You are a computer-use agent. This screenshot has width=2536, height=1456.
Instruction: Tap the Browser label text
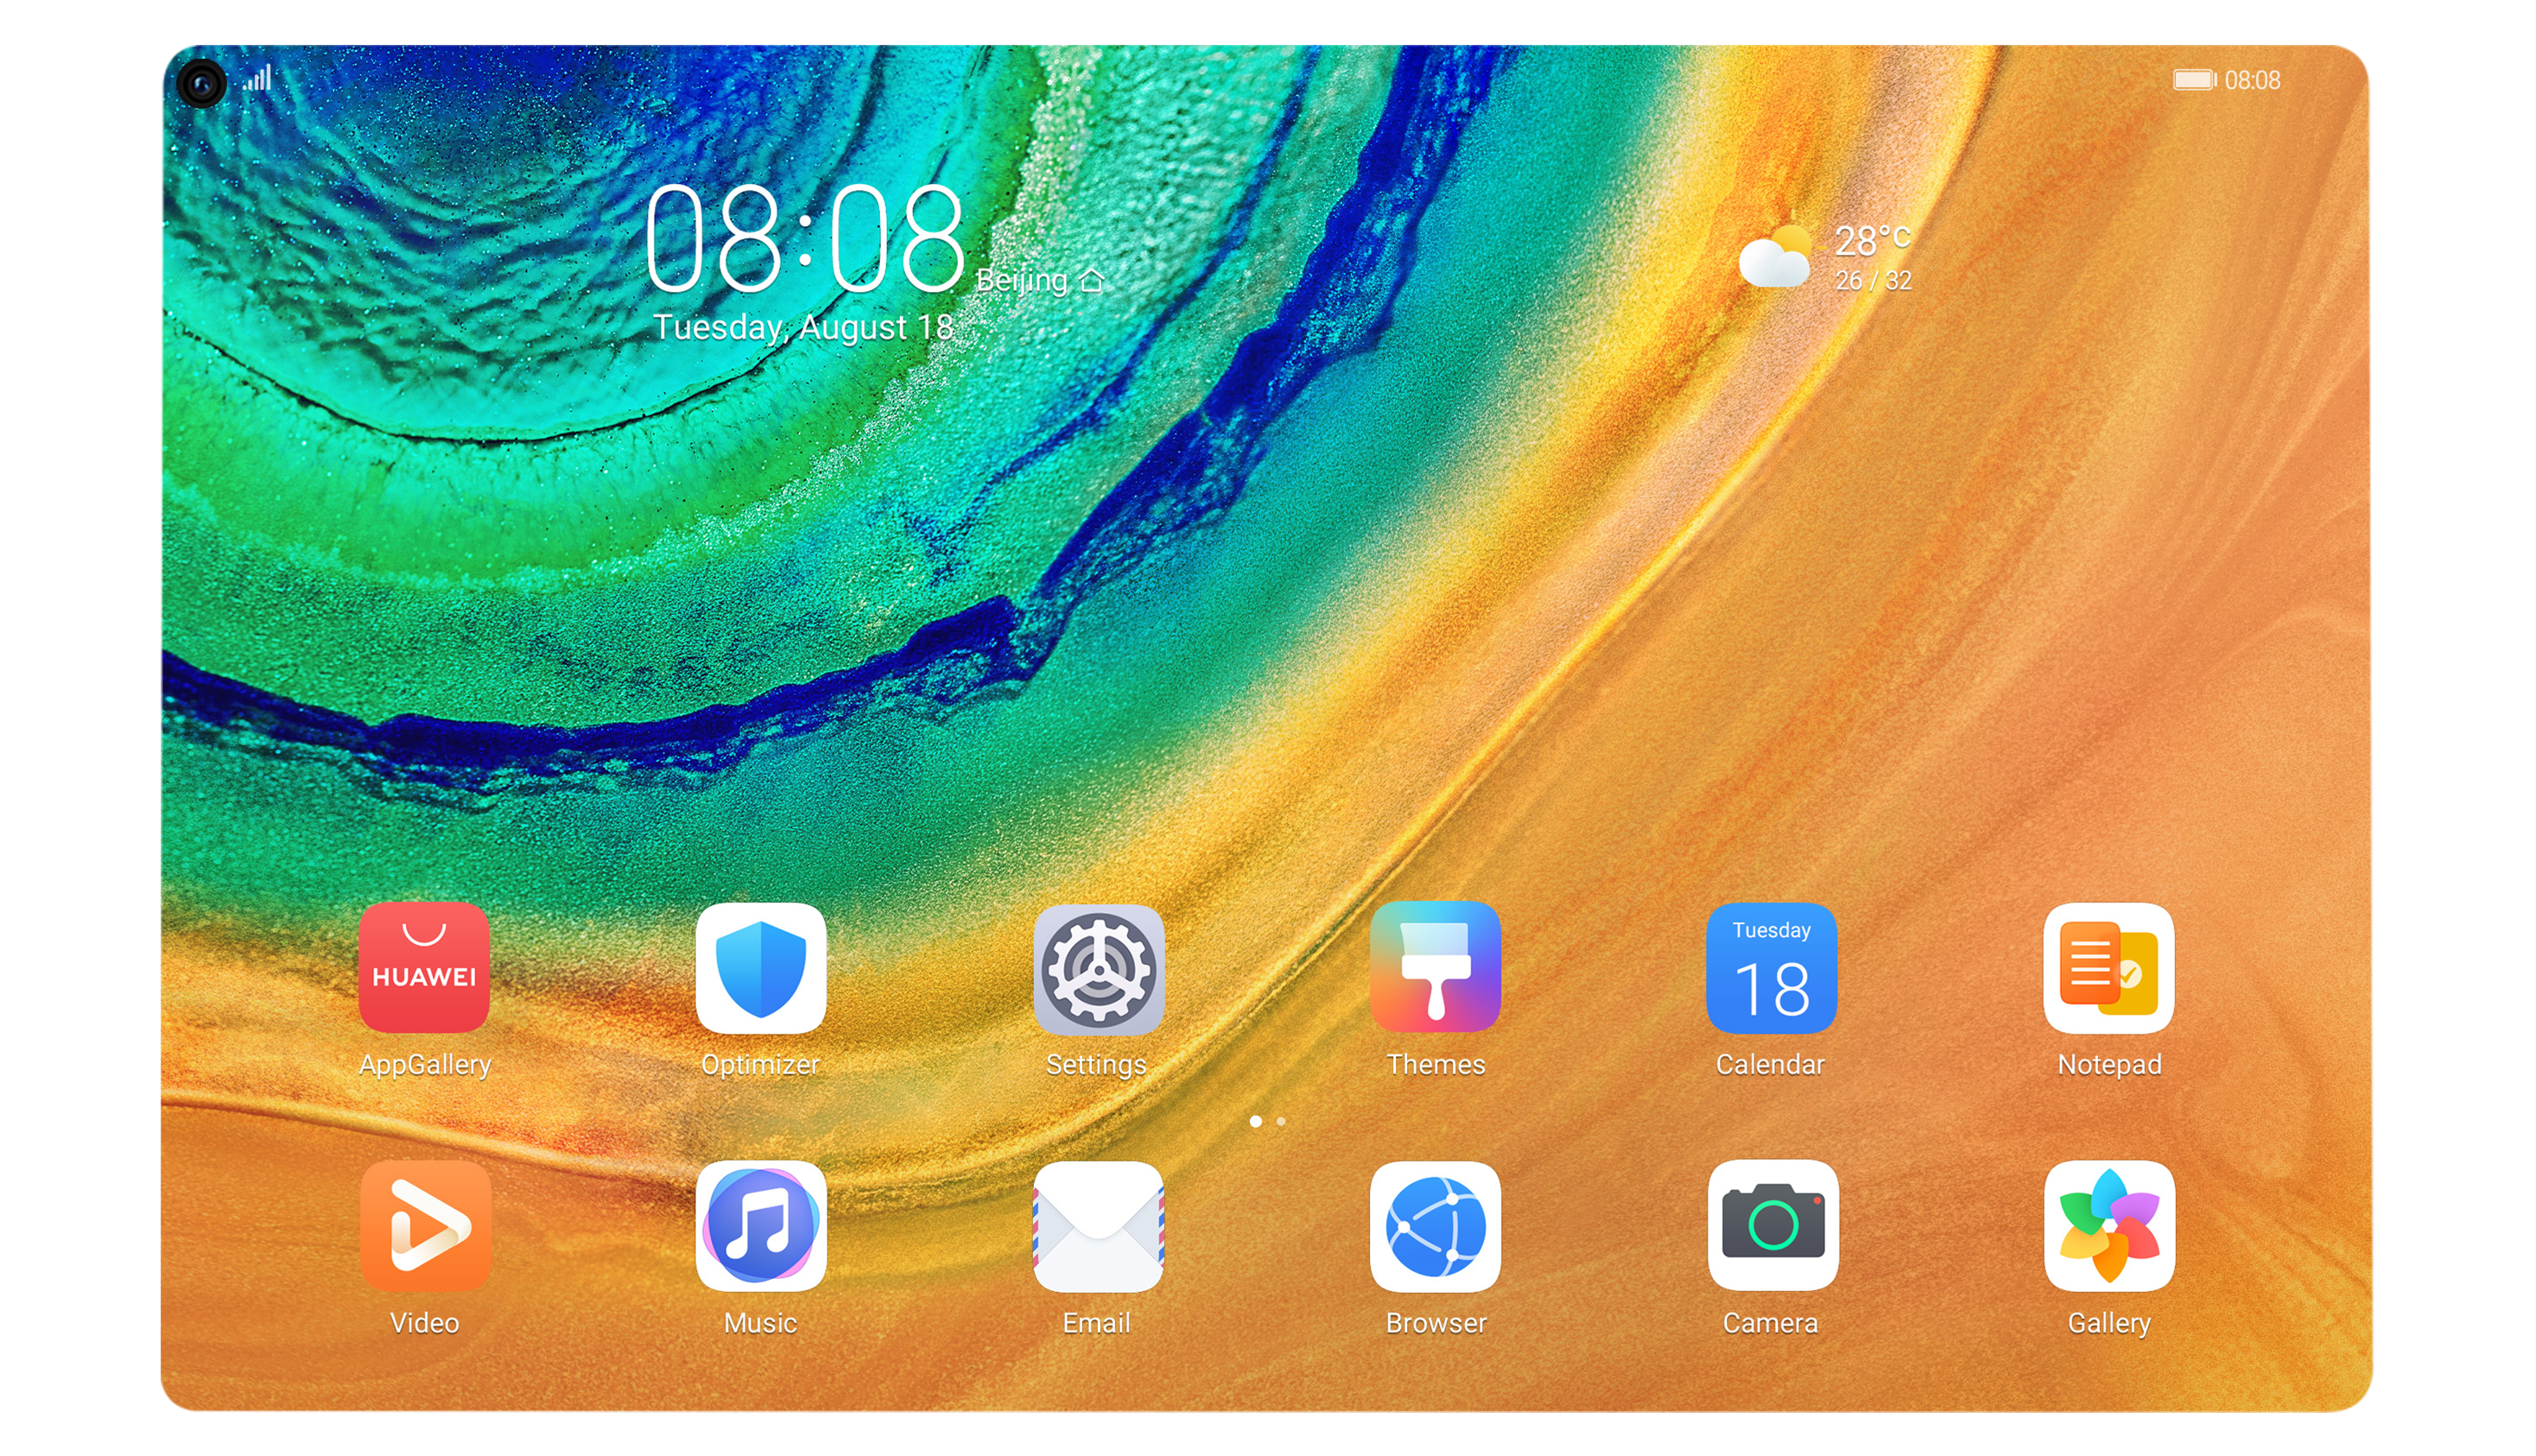pos(1435,1323)
